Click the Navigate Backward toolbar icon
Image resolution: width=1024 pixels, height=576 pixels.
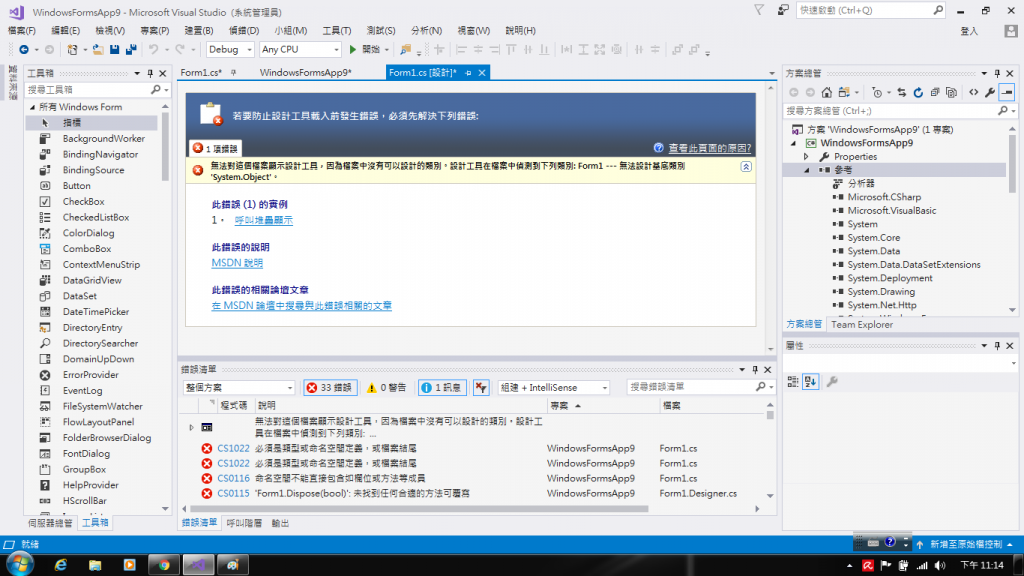coord(24,50)
